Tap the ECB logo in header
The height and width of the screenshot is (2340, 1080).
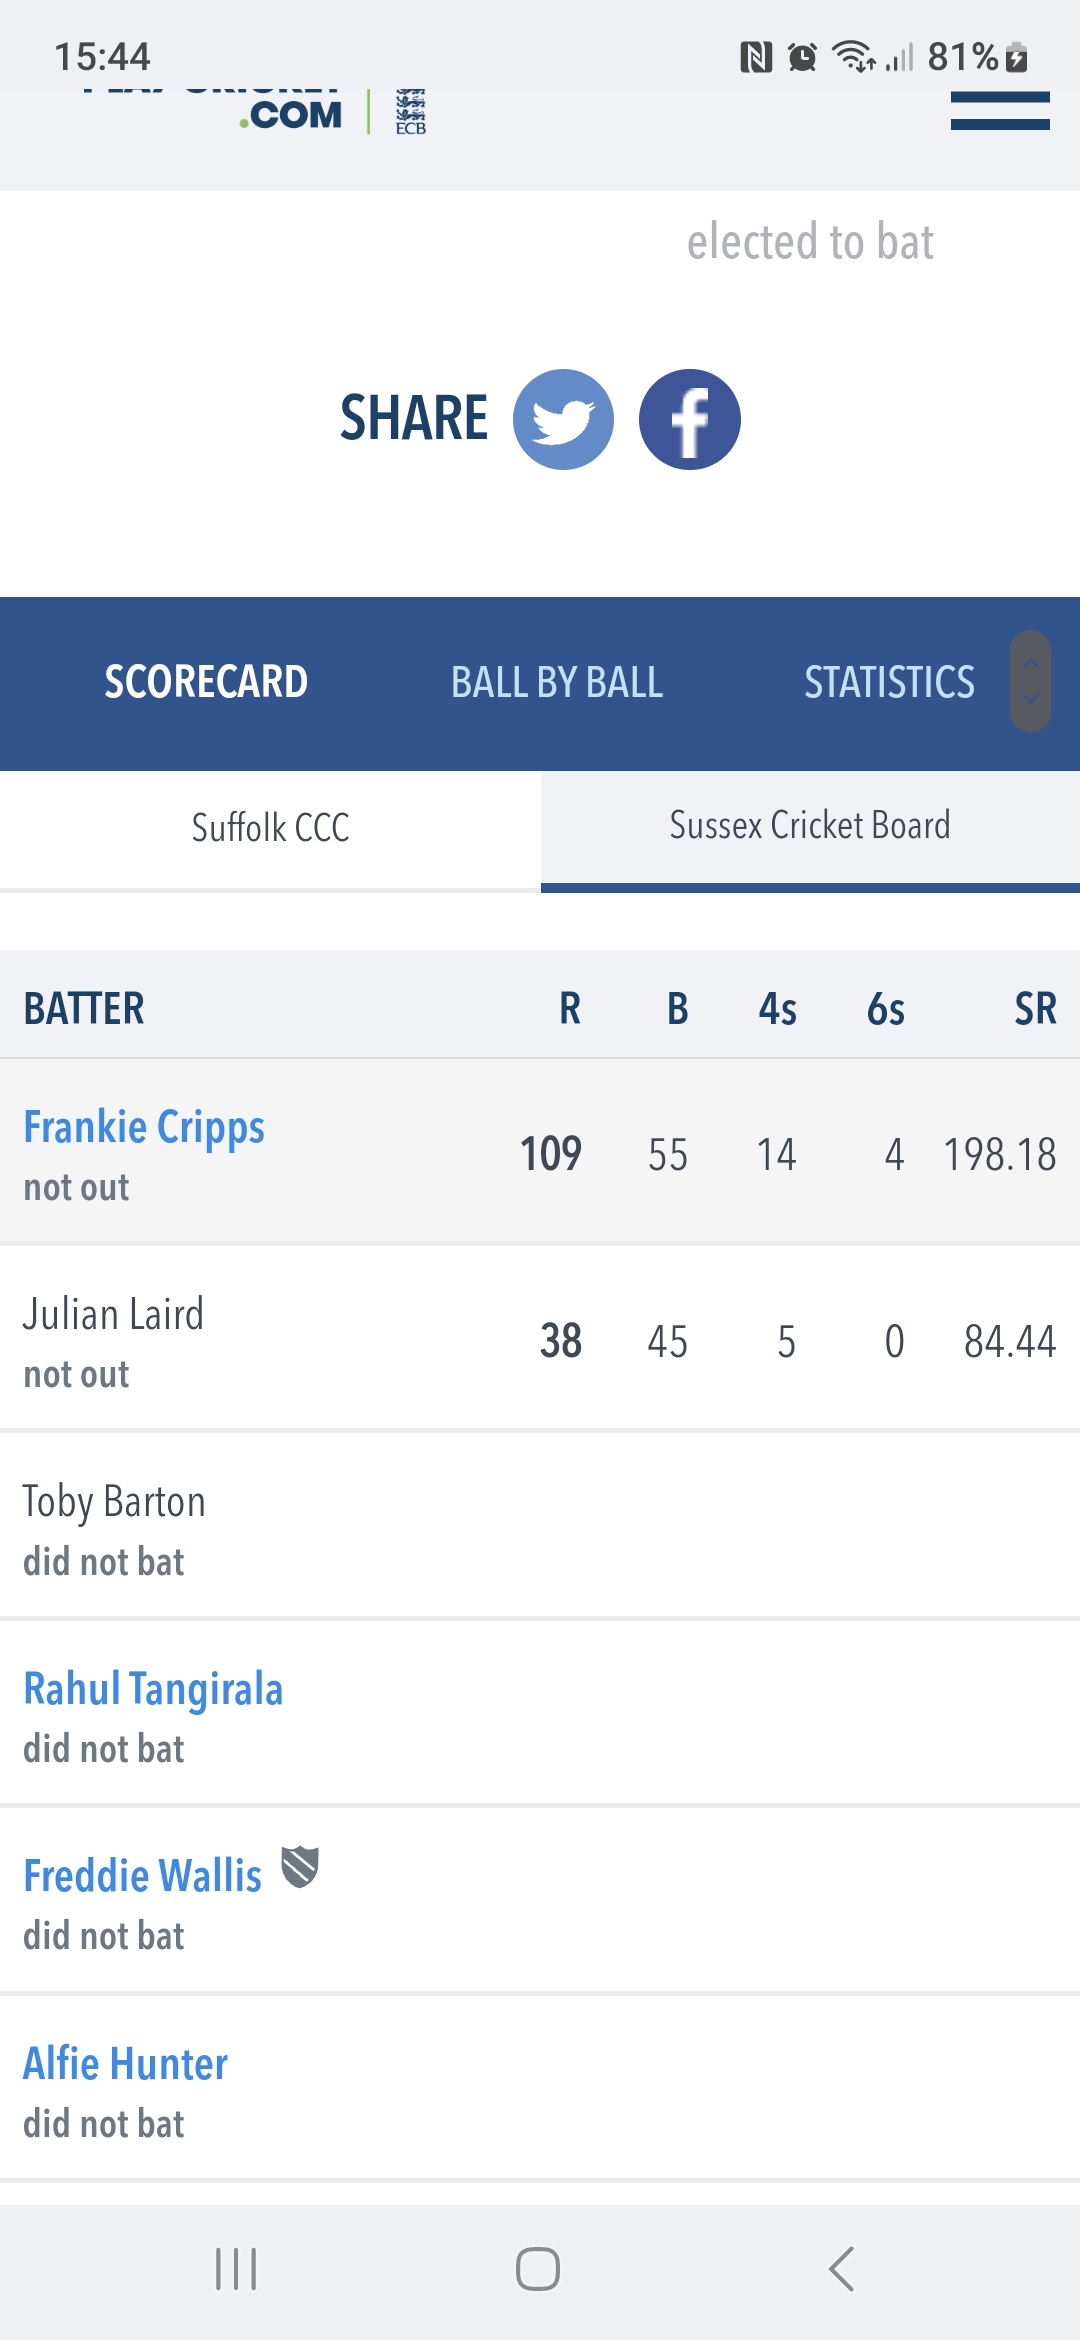click(x=411, y=111)
